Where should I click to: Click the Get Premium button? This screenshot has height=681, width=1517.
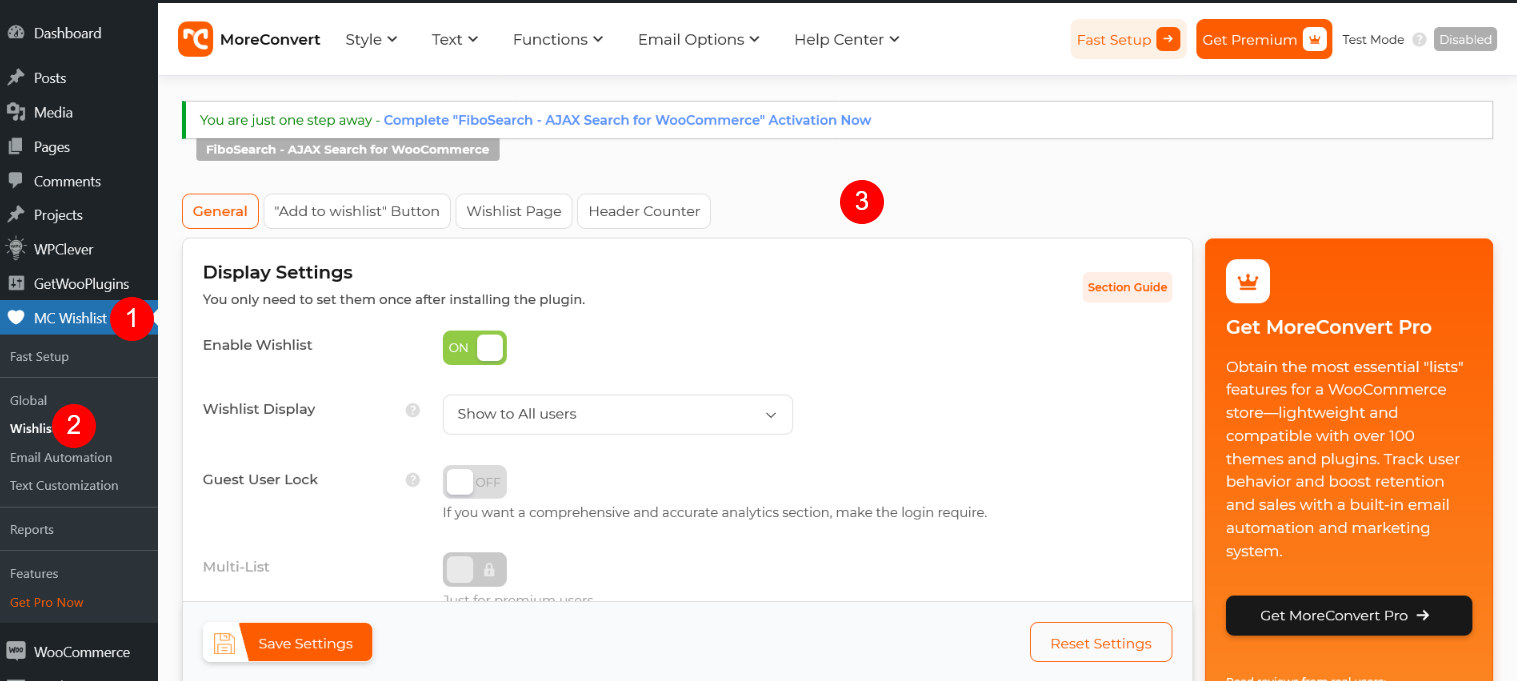tap(1264, 40)
